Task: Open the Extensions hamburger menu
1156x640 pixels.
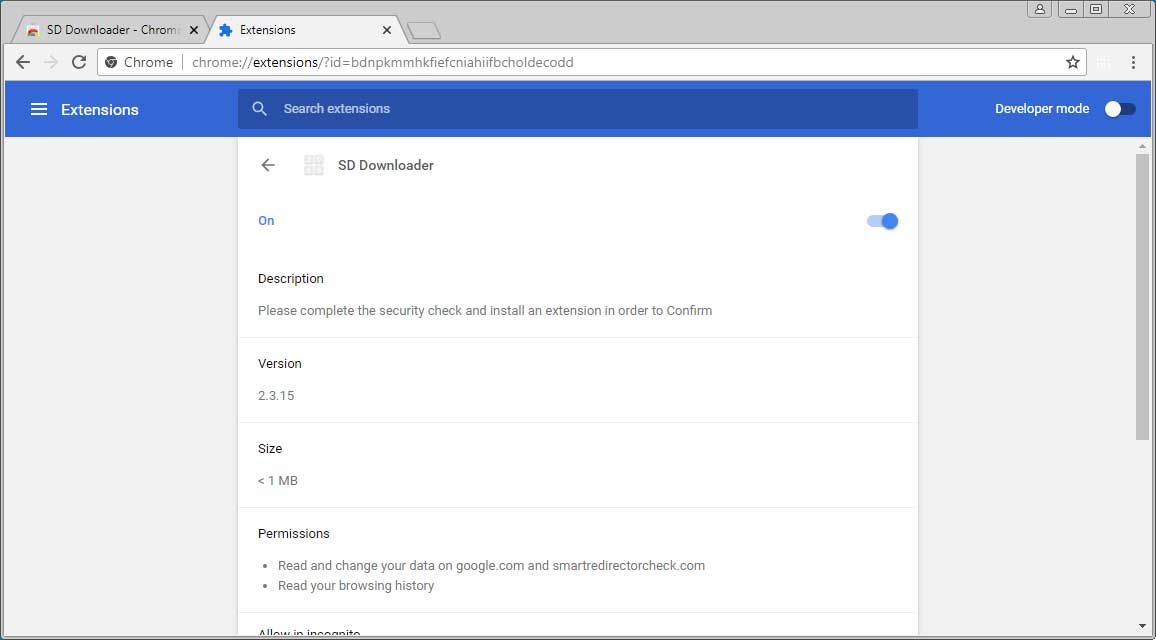Action: click(39, 109)
